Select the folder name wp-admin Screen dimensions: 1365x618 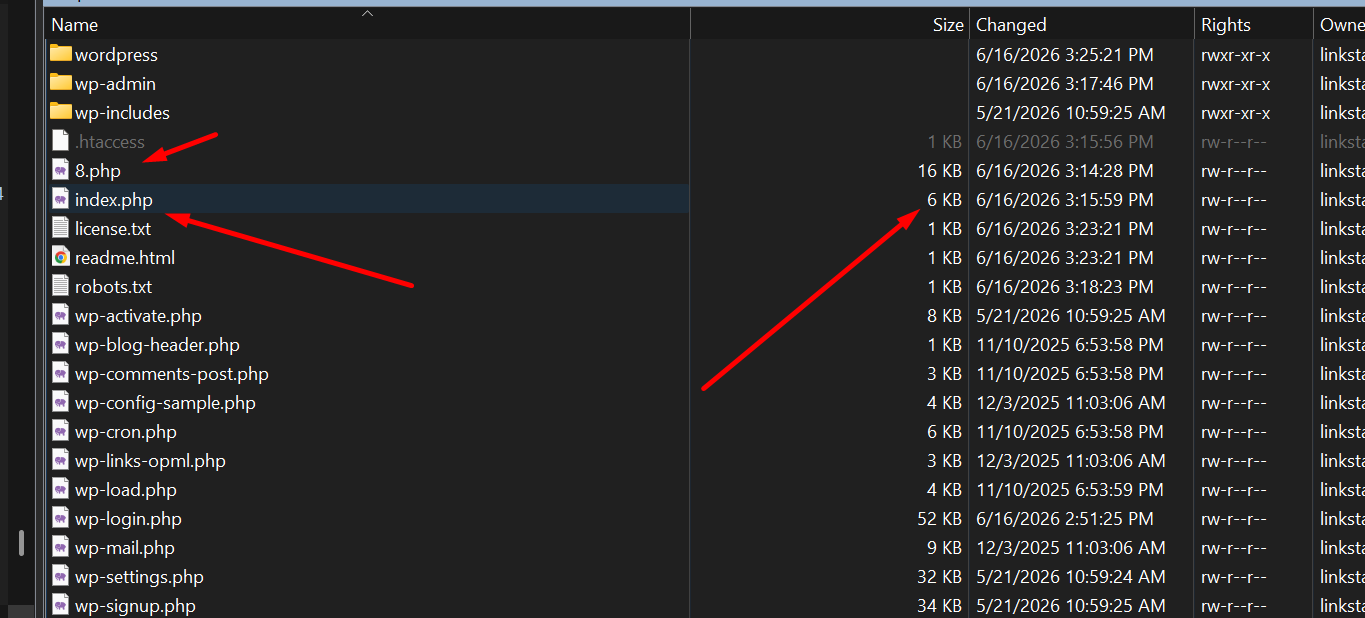[x=115, y=84]
